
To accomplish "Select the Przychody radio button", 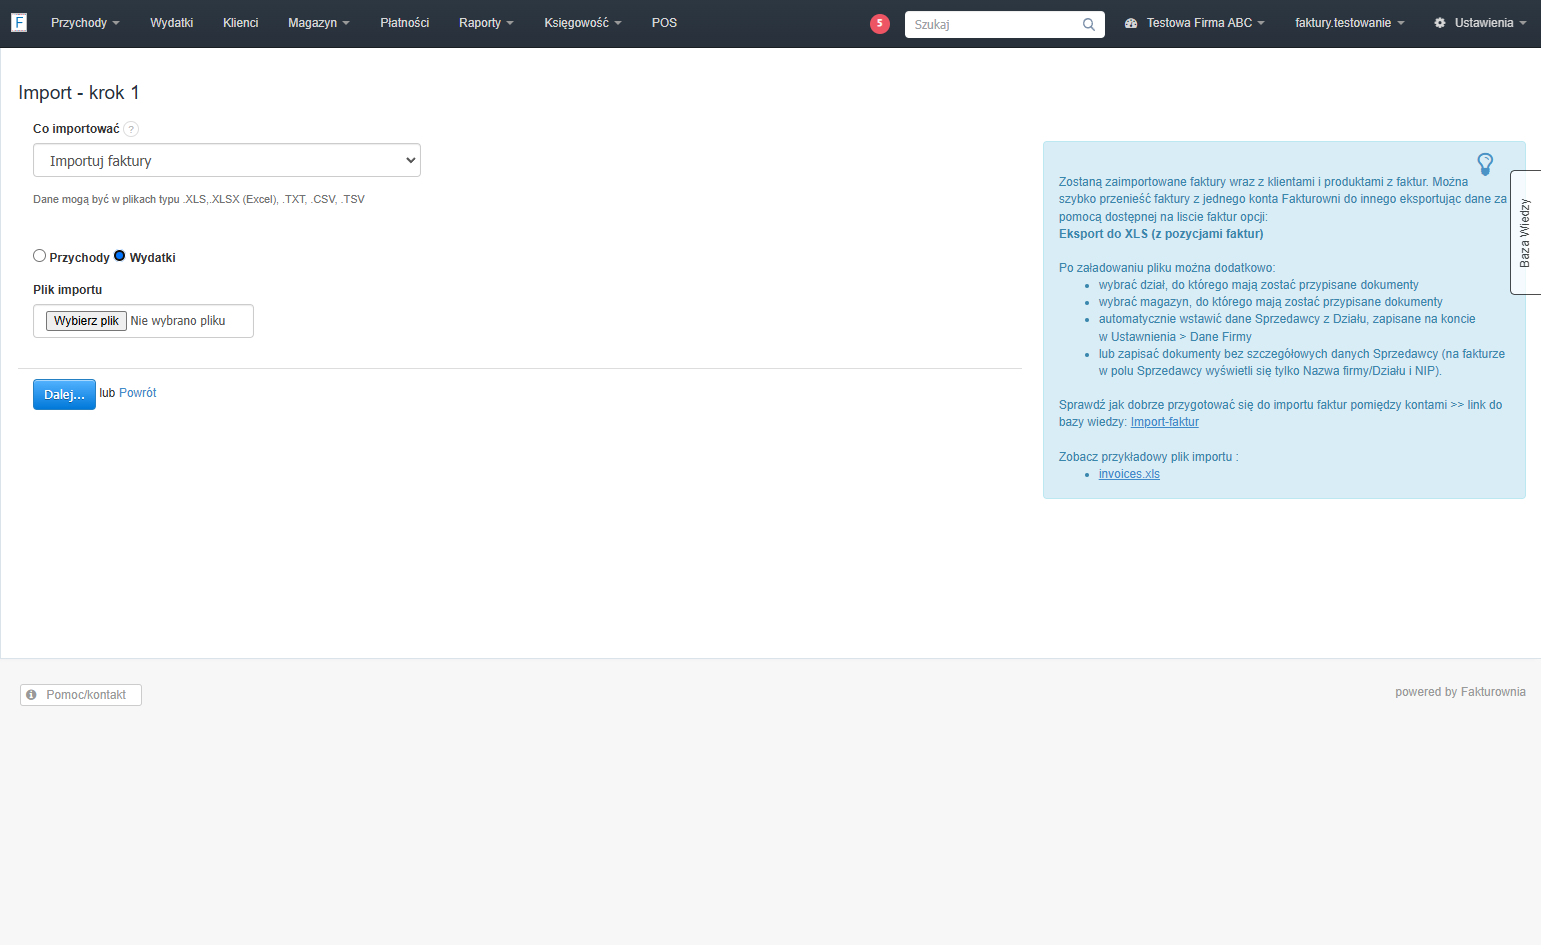I will coord(40,256).
